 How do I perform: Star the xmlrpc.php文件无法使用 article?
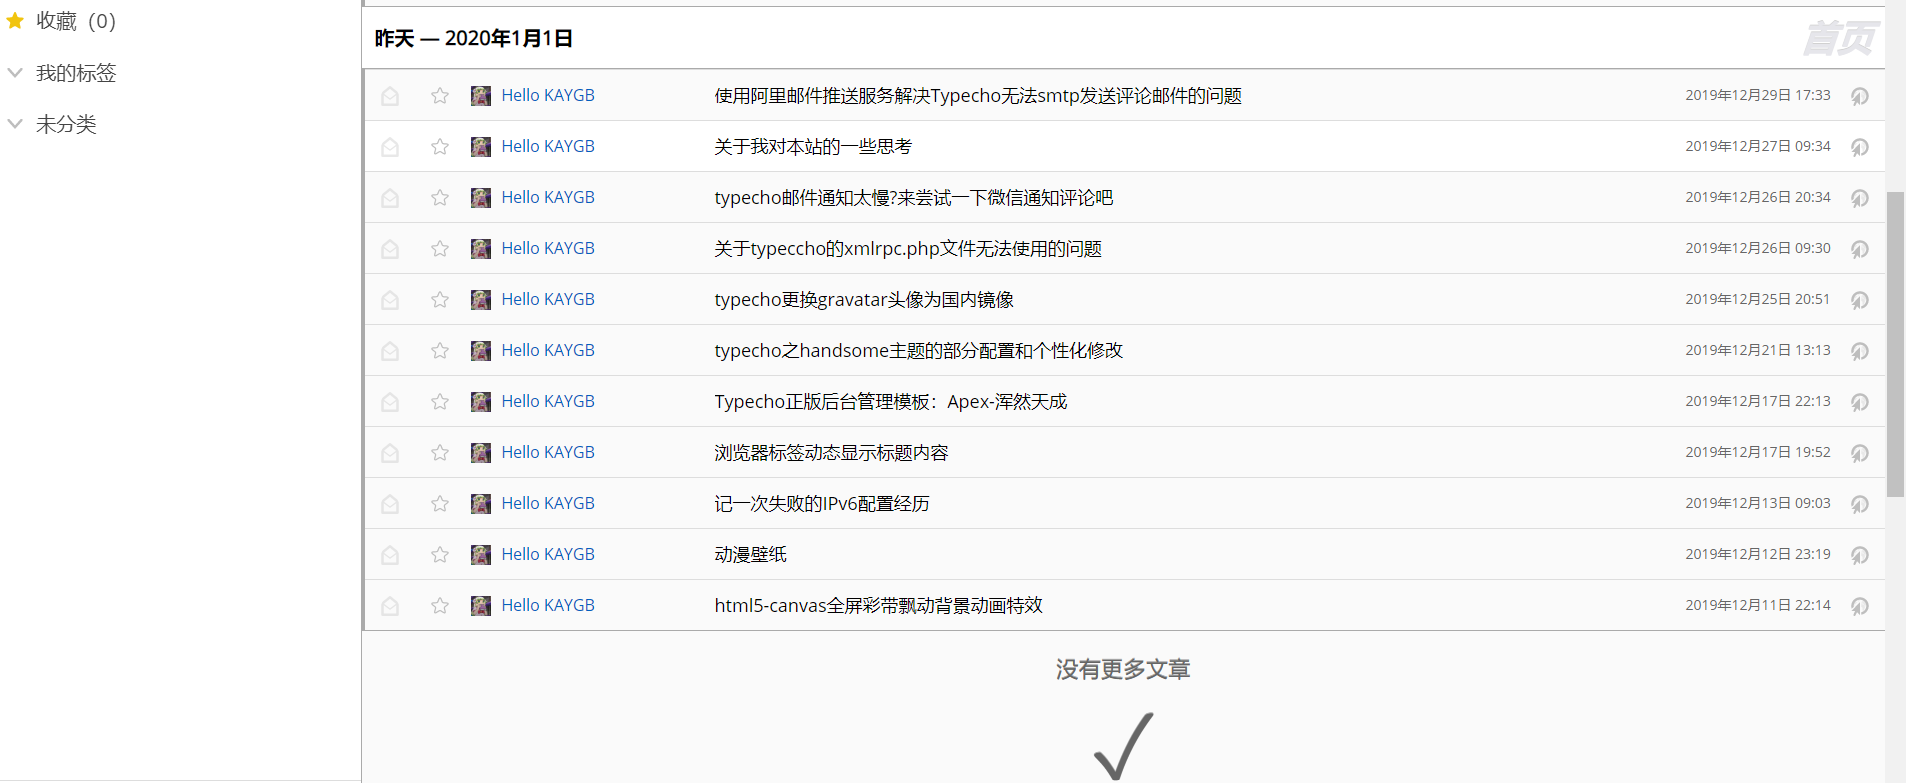click(440, 248)
